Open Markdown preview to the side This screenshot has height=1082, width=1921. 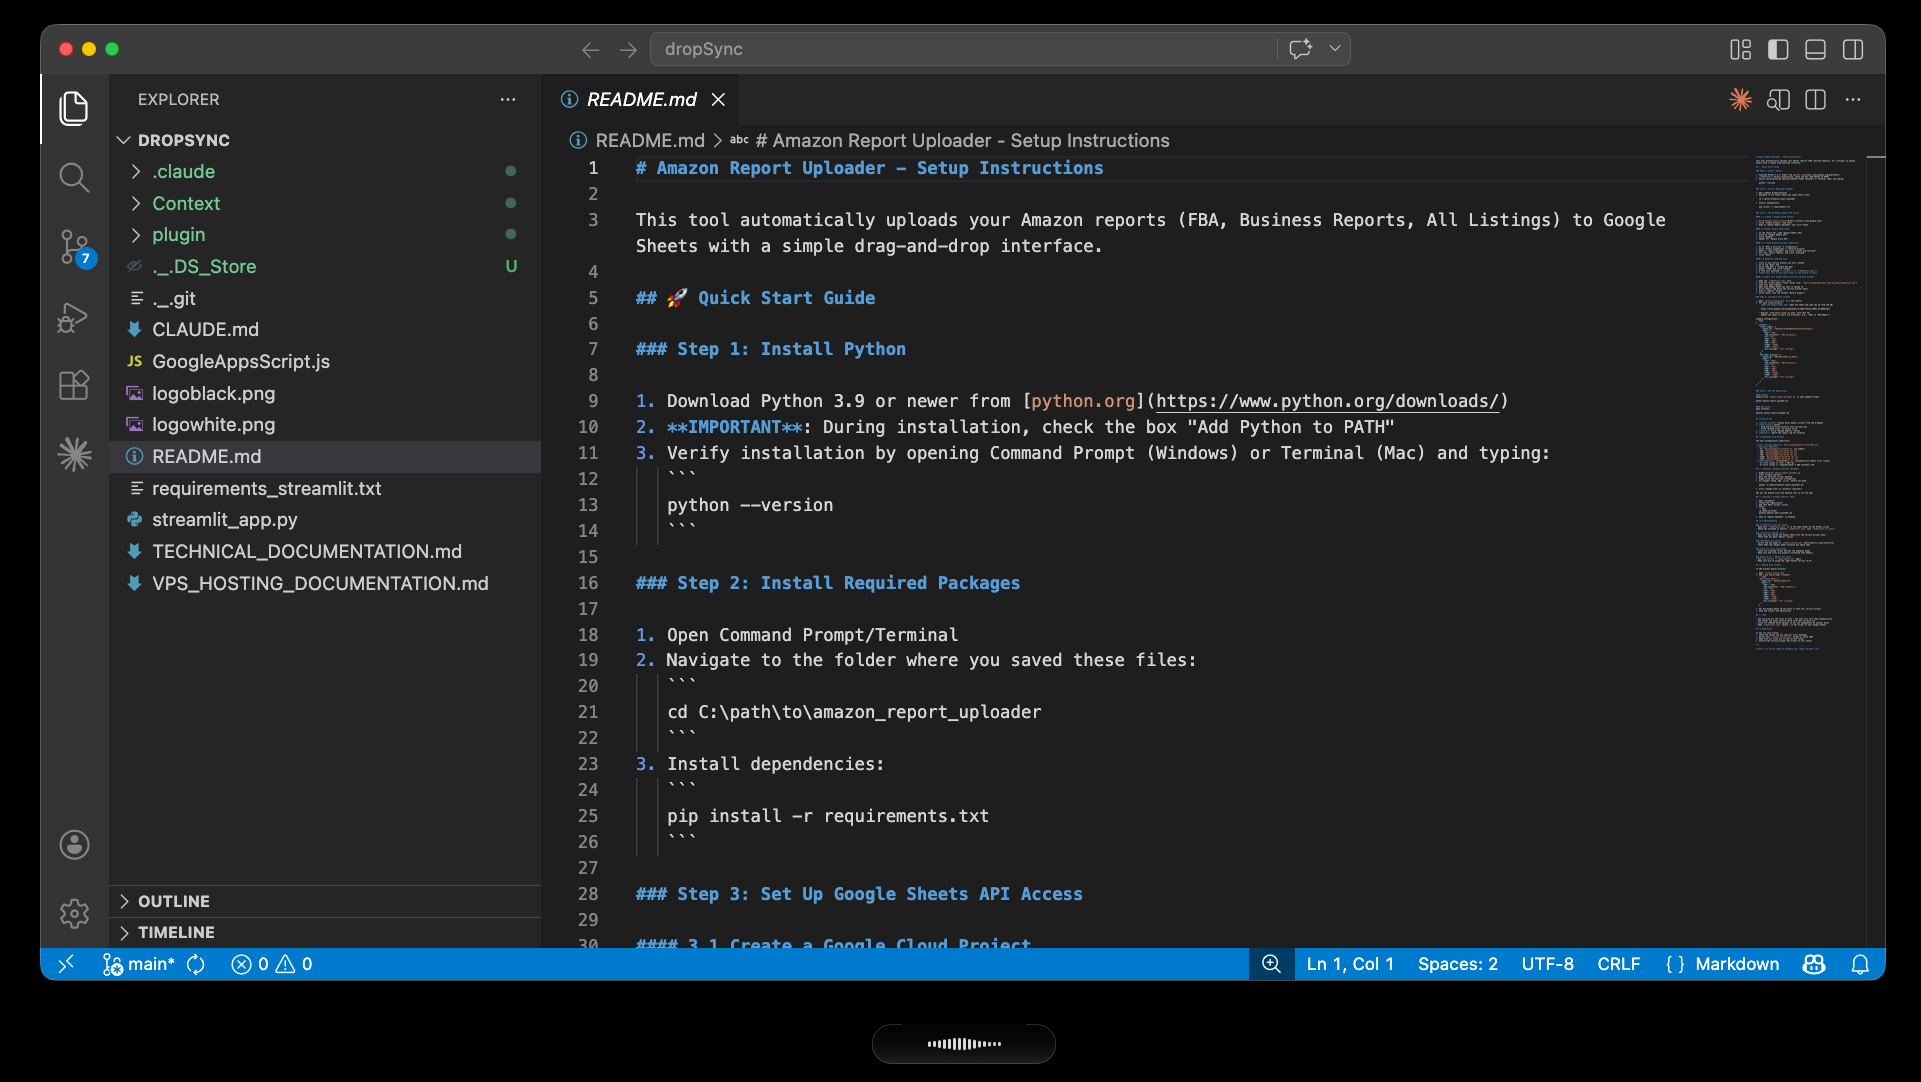(x=1778, y=99)
